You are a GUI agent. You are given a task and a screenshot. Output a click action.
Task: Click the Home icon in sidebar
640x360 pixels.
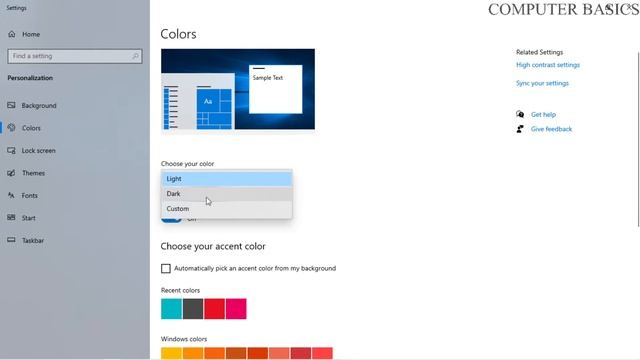coord(11,34)
